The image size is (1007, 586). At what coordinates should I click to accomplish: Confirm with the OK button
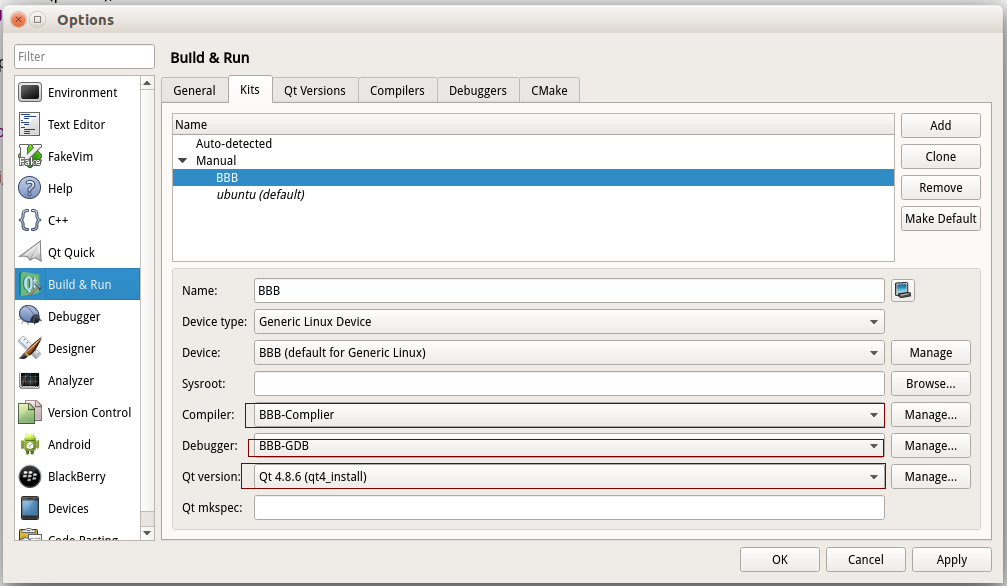(780, 559)
